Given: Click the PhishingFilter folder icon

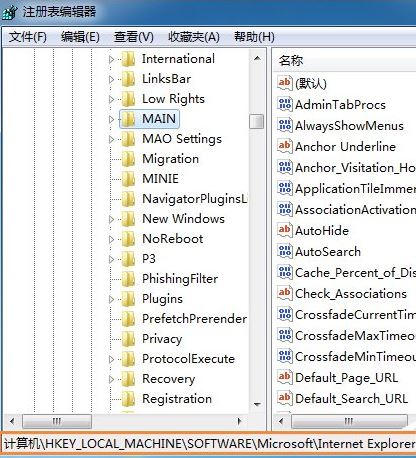Looking at the screenshot, I should point(128,279).
